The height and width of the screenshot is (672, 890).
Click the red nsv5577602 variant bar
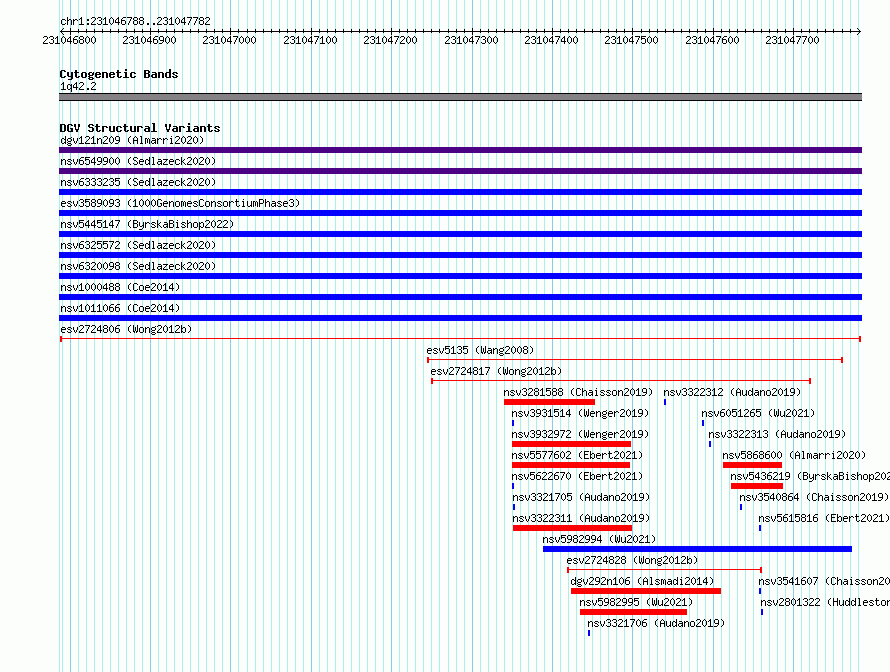[x=571, y=465]
